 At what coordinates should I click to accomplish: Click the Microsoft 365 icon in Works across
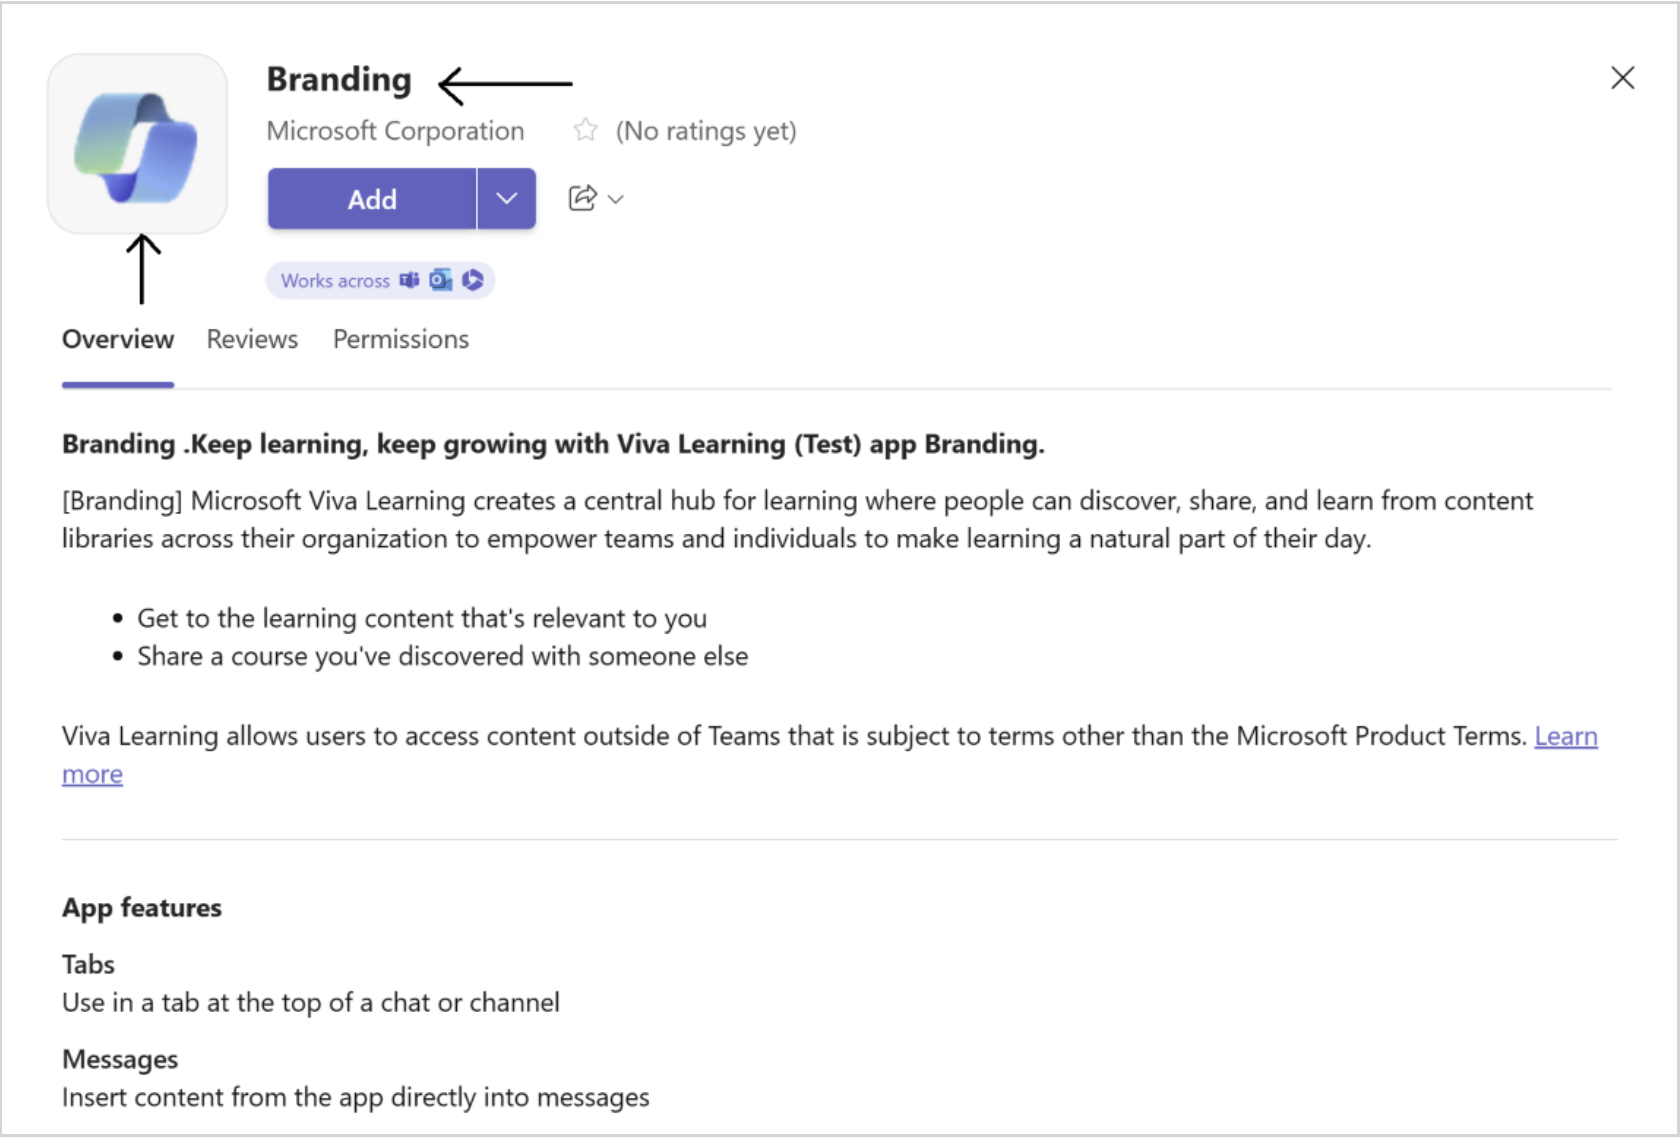point(472,280)
